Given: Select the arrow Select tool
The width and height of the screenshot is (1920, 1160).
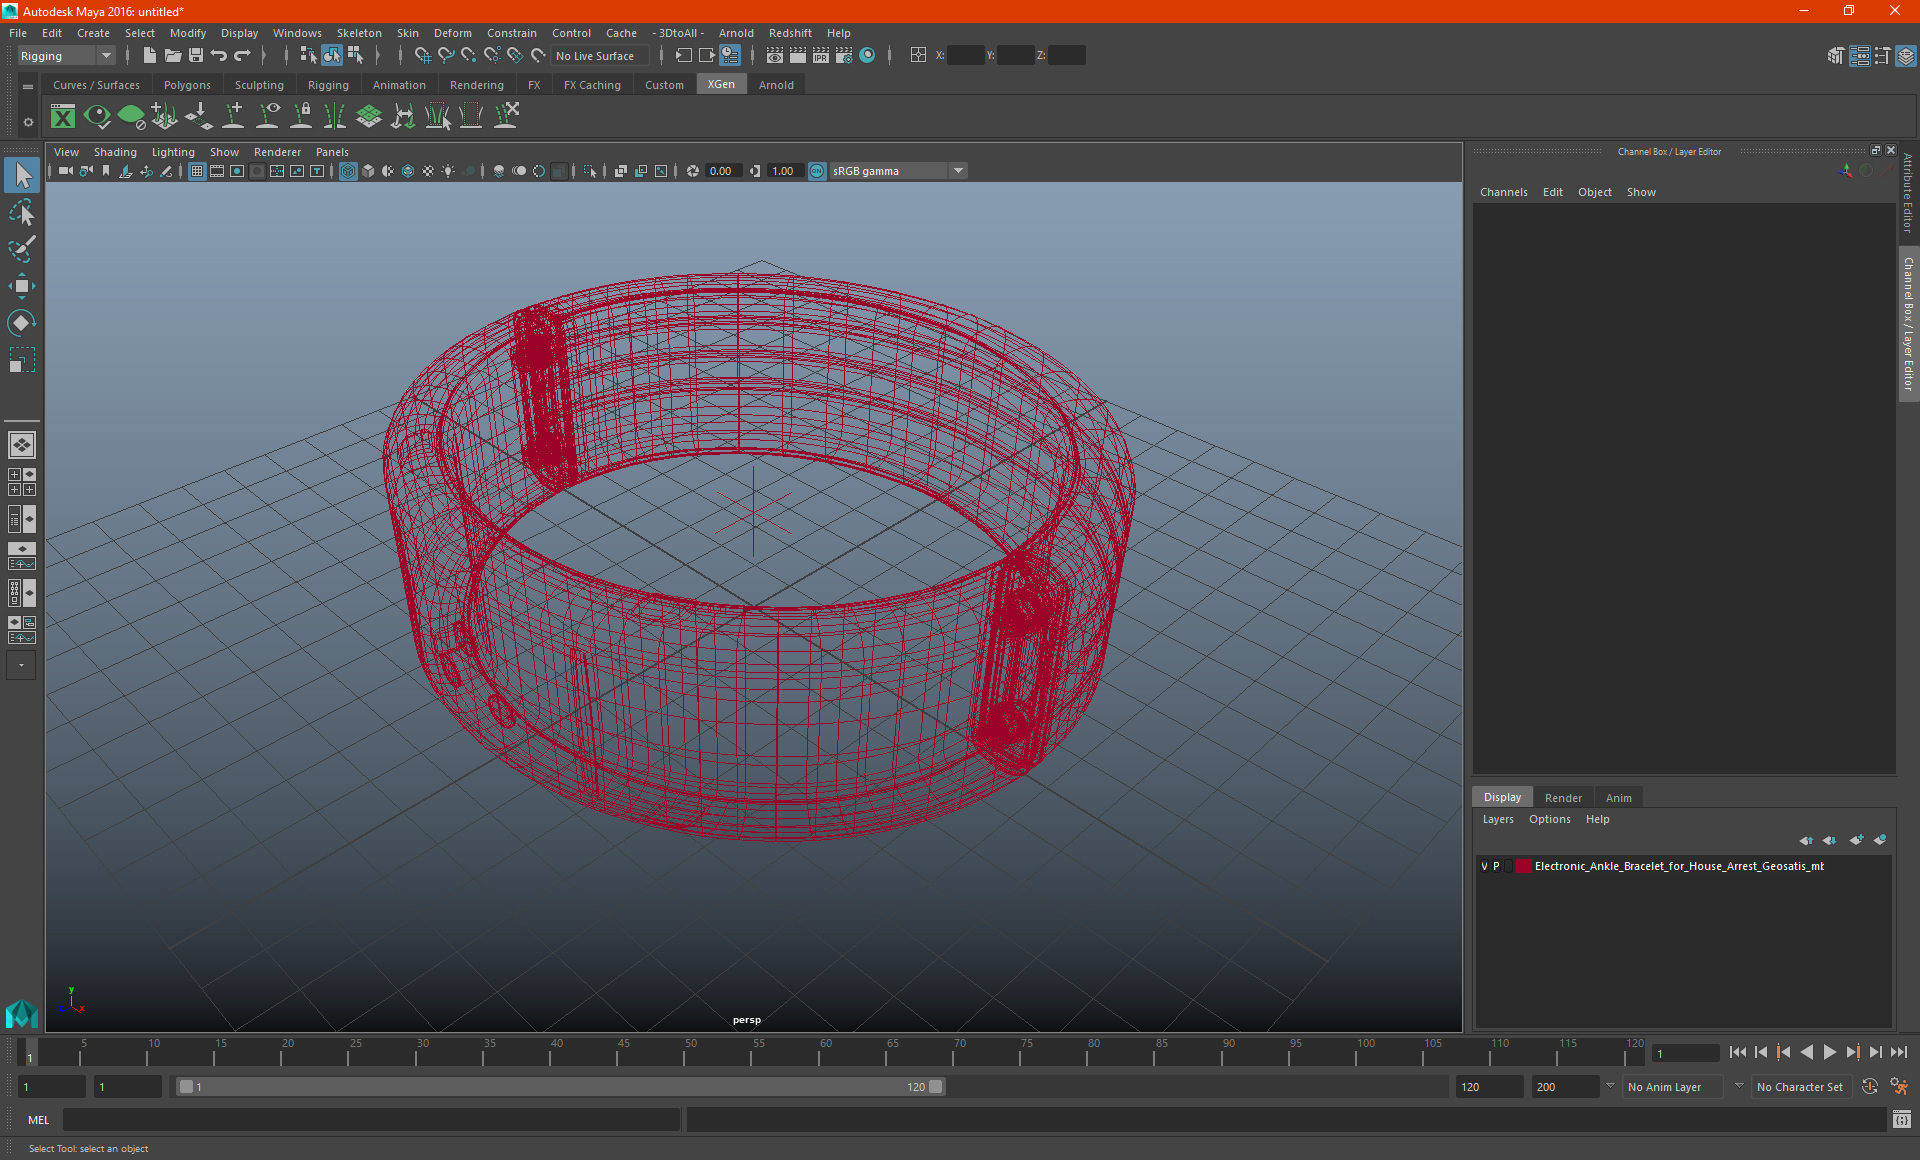Looking at the screenshot, I should coord(22,176).
